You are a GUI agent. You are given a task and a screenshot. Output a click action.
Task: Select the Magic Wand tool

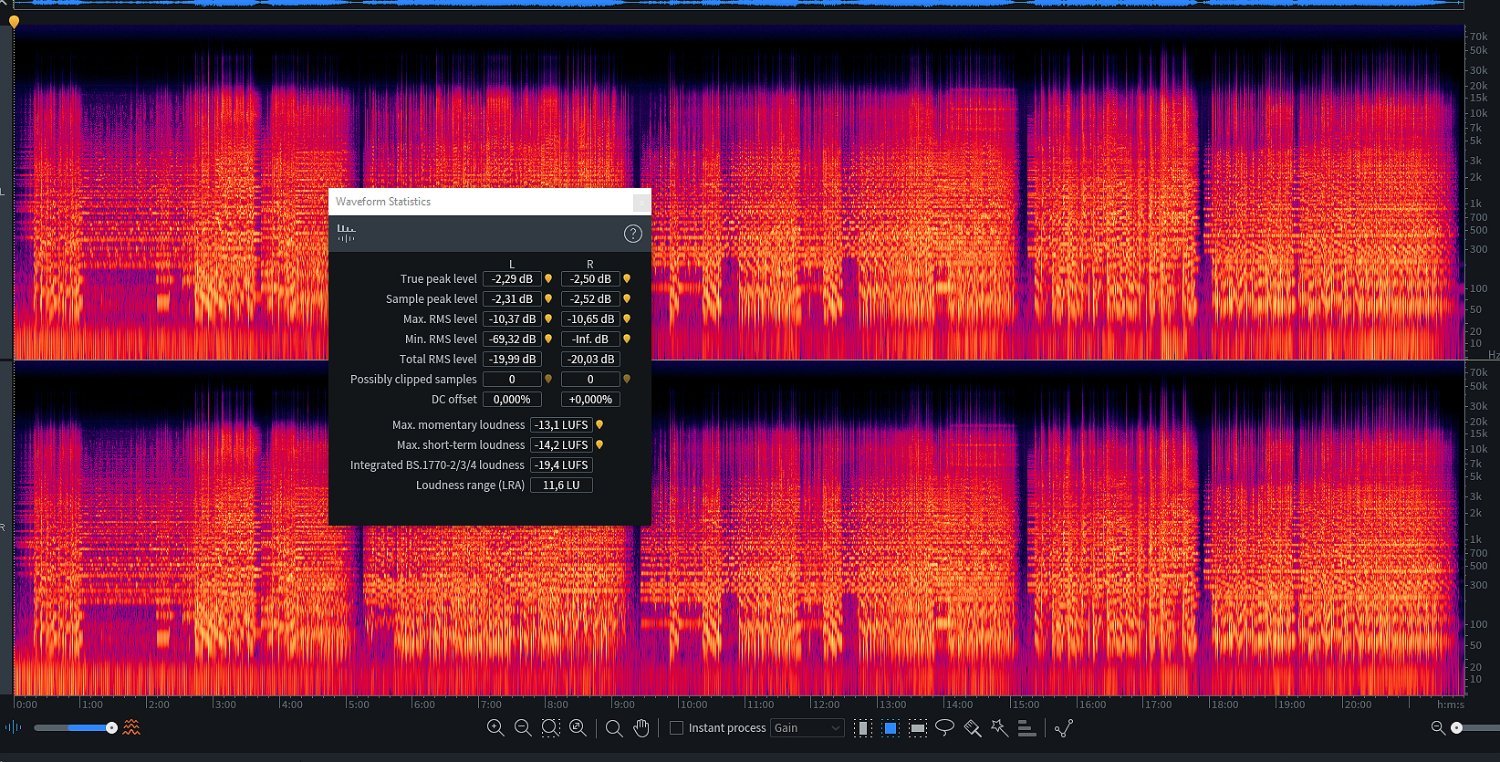pos(999,728)
